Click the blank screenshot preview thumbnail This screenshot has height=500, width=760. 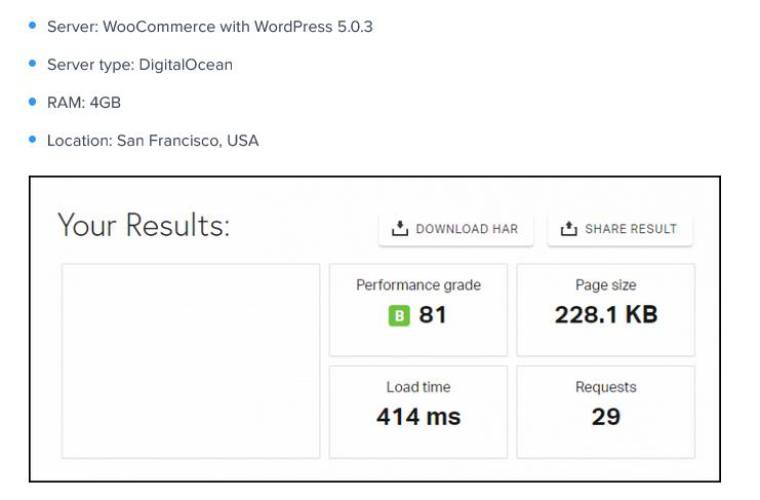pyautogui.click(x=191, y=360)
